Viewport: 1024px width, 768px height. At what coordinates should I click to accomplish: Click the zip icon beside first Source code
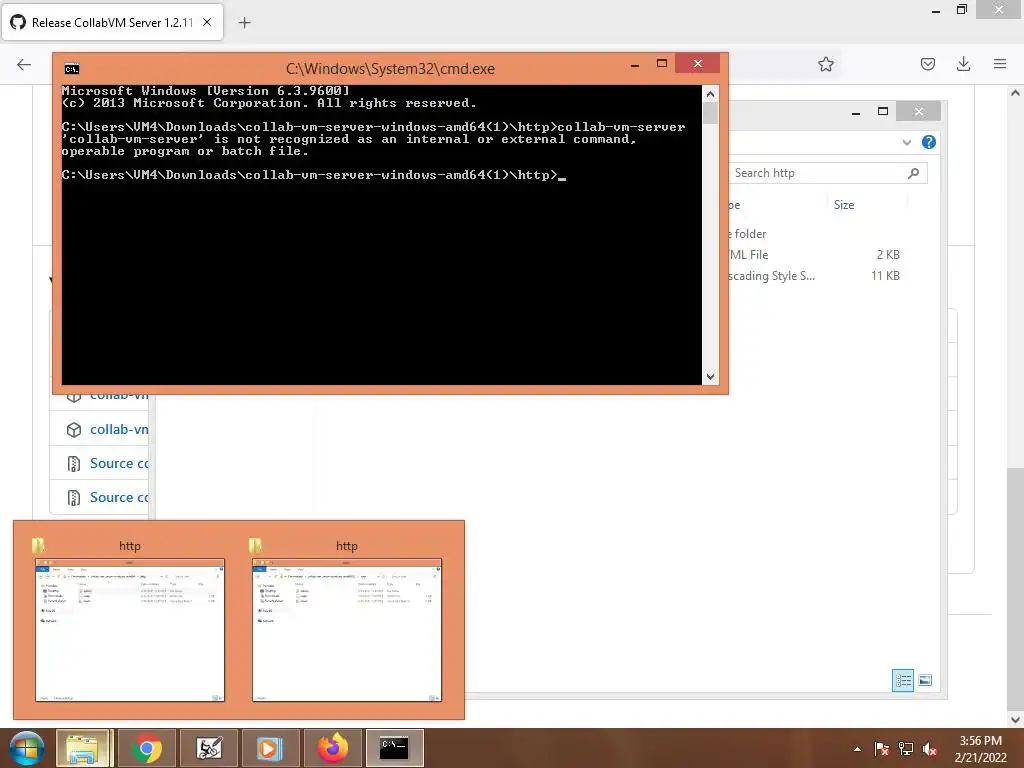[74, 464]
